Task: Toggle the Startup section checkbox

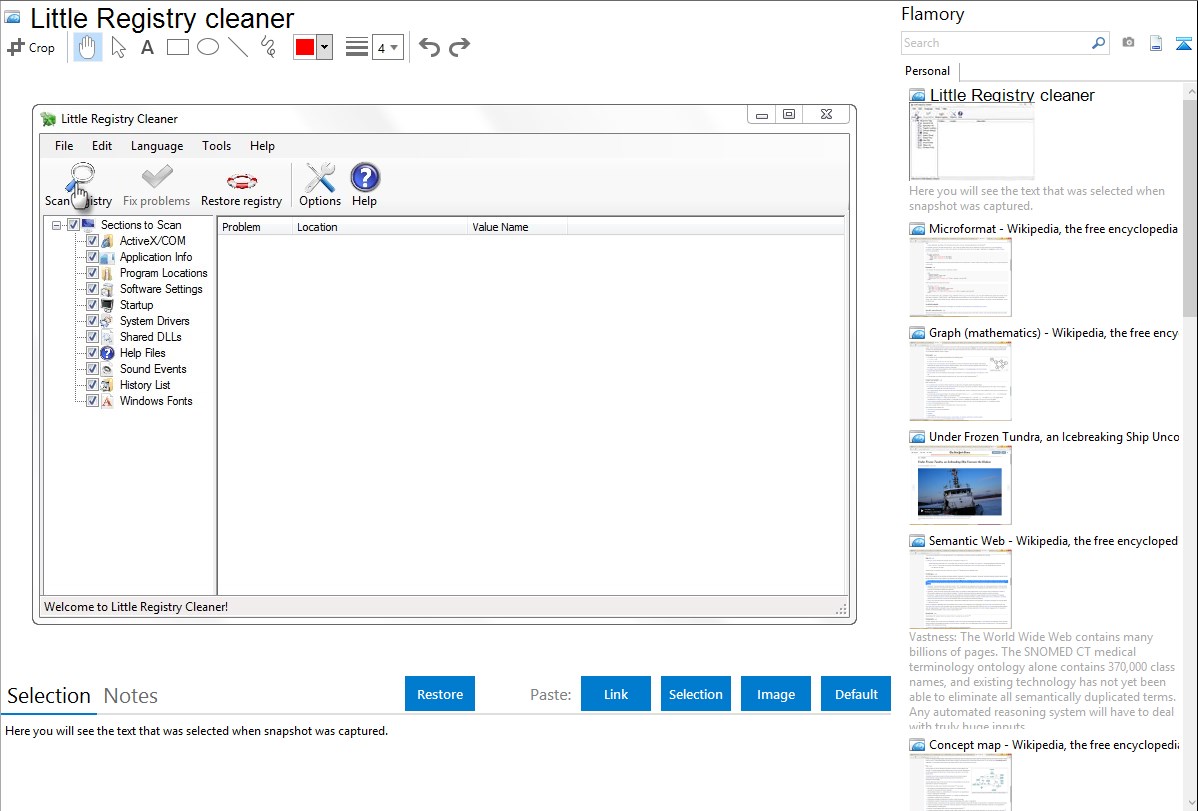Action: pyautogui.click(x=93, y=305)
